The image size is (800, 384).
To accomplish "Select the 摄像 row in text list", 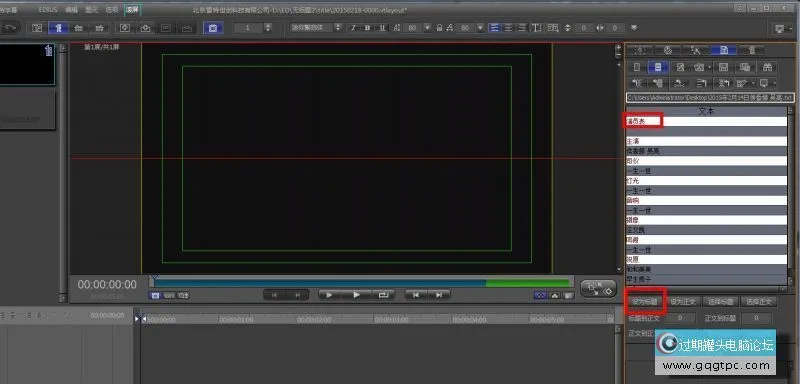I will (707, 221).
